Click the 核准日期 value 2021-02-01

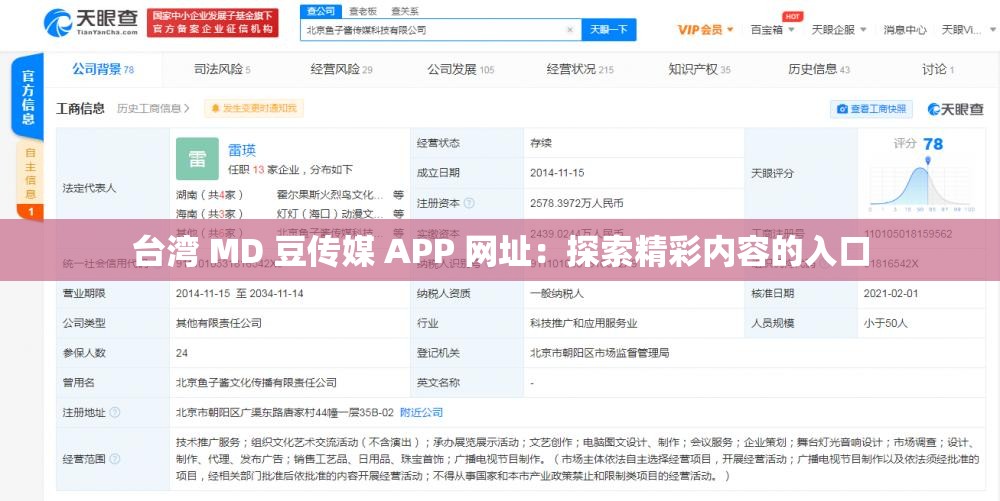point(891,293)
